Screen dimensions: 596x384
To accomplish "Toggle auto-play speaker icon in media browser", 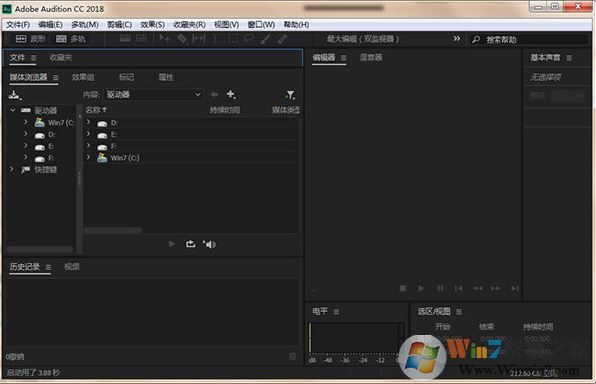I will pyautogui.click(x=209, y=244).
